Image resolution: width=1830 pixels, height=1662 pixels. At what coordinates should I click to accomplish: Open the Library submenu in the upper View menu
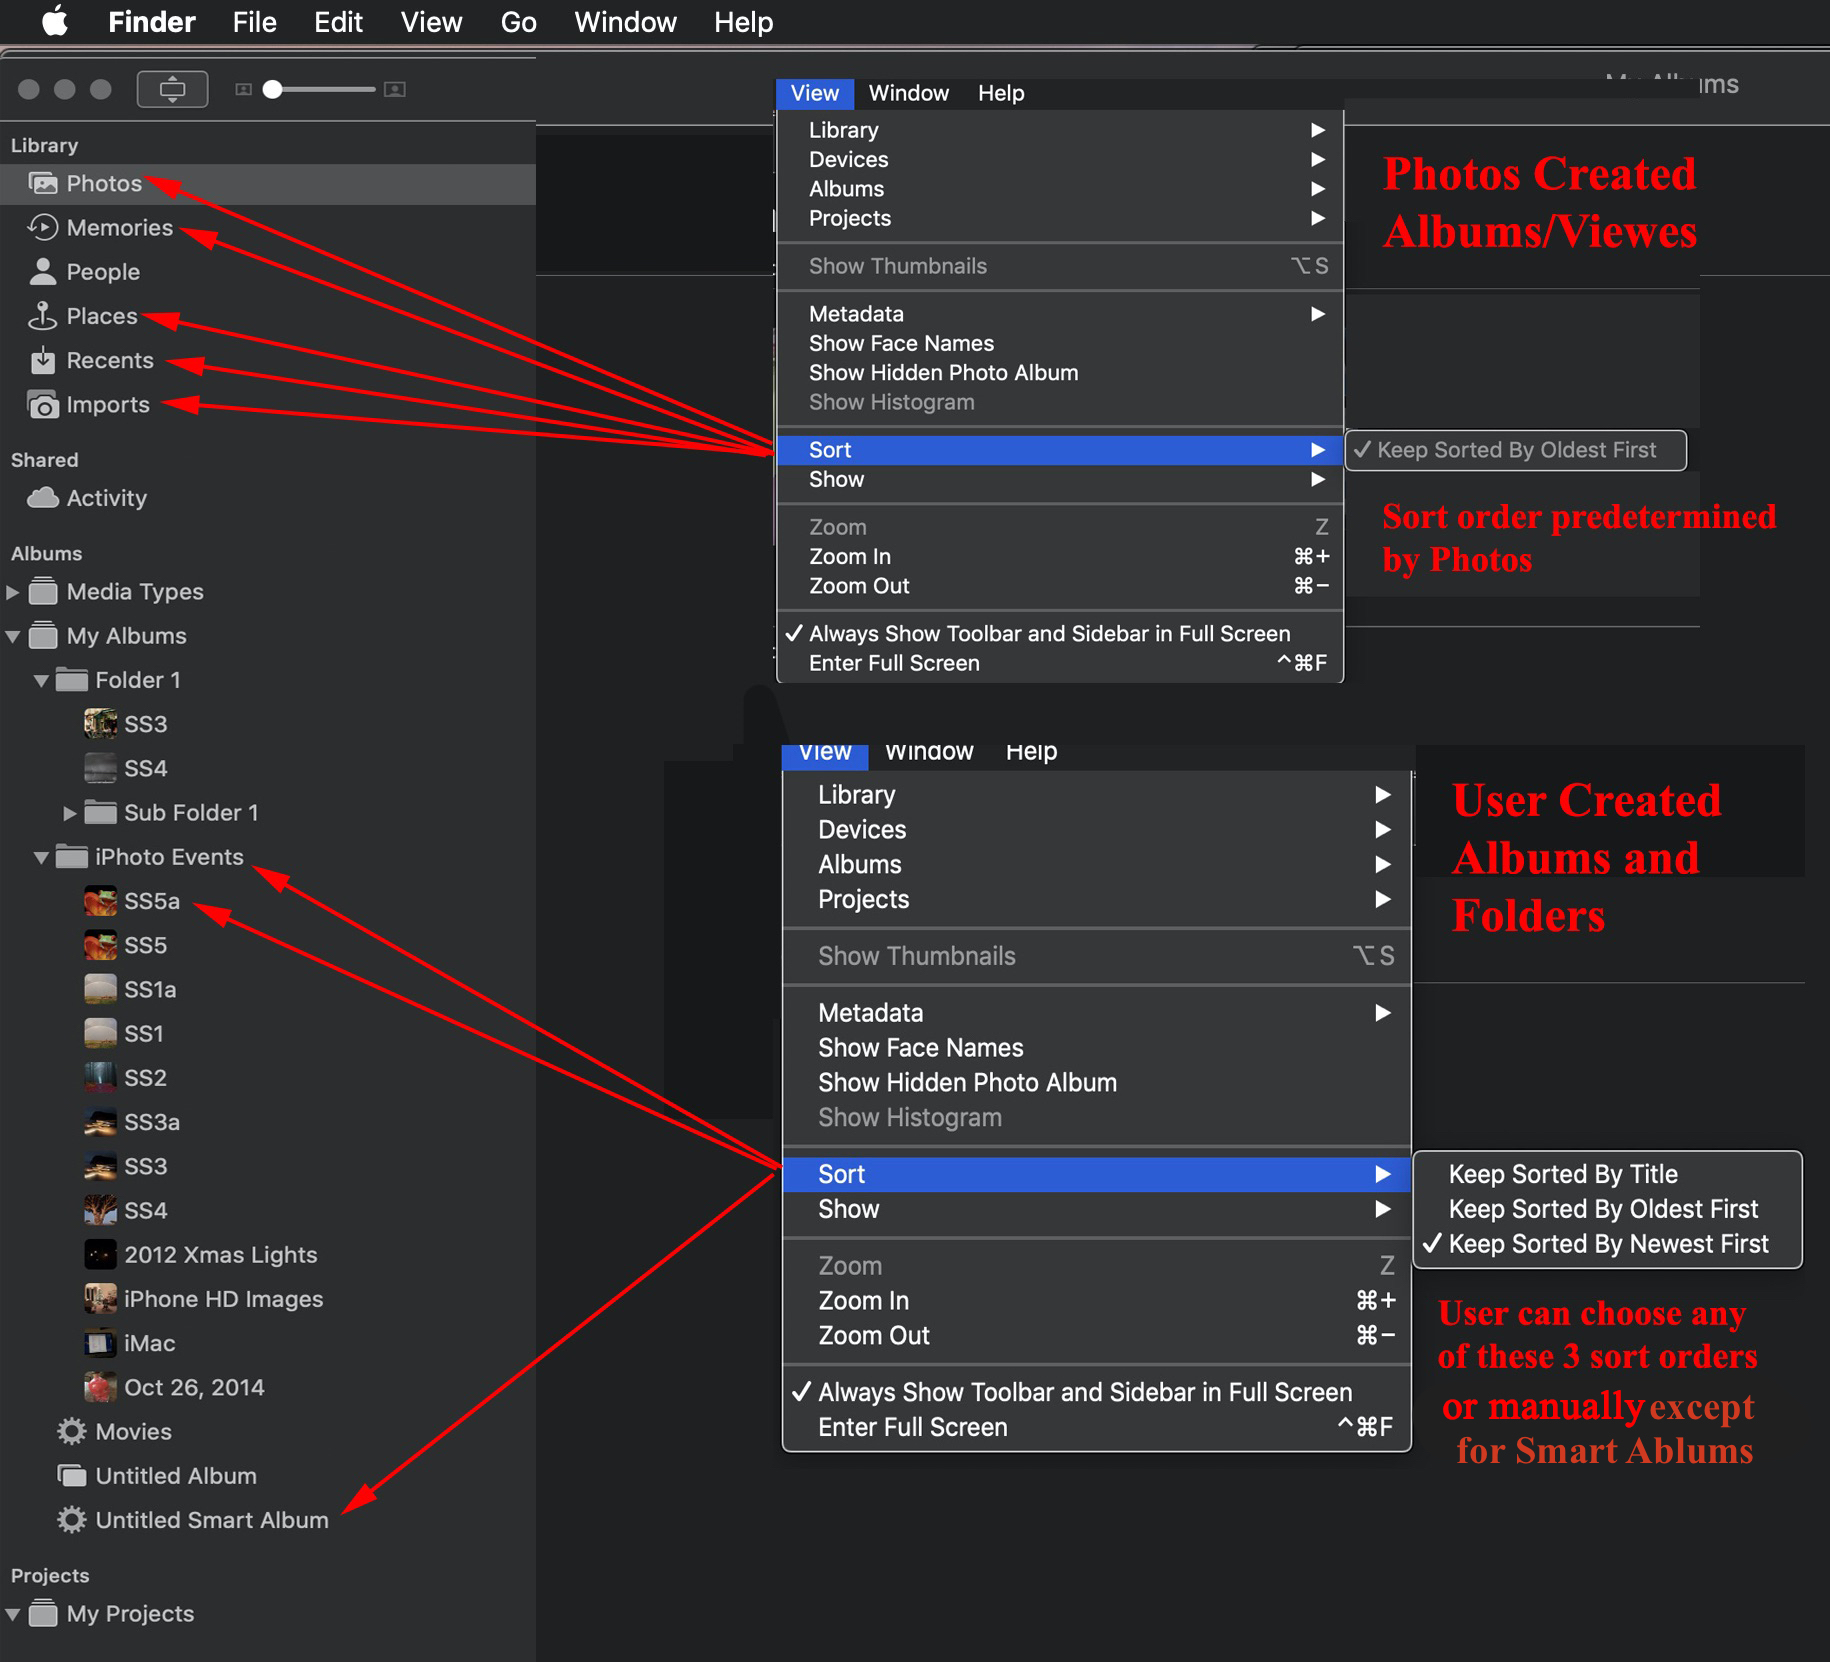(1060, 130)
